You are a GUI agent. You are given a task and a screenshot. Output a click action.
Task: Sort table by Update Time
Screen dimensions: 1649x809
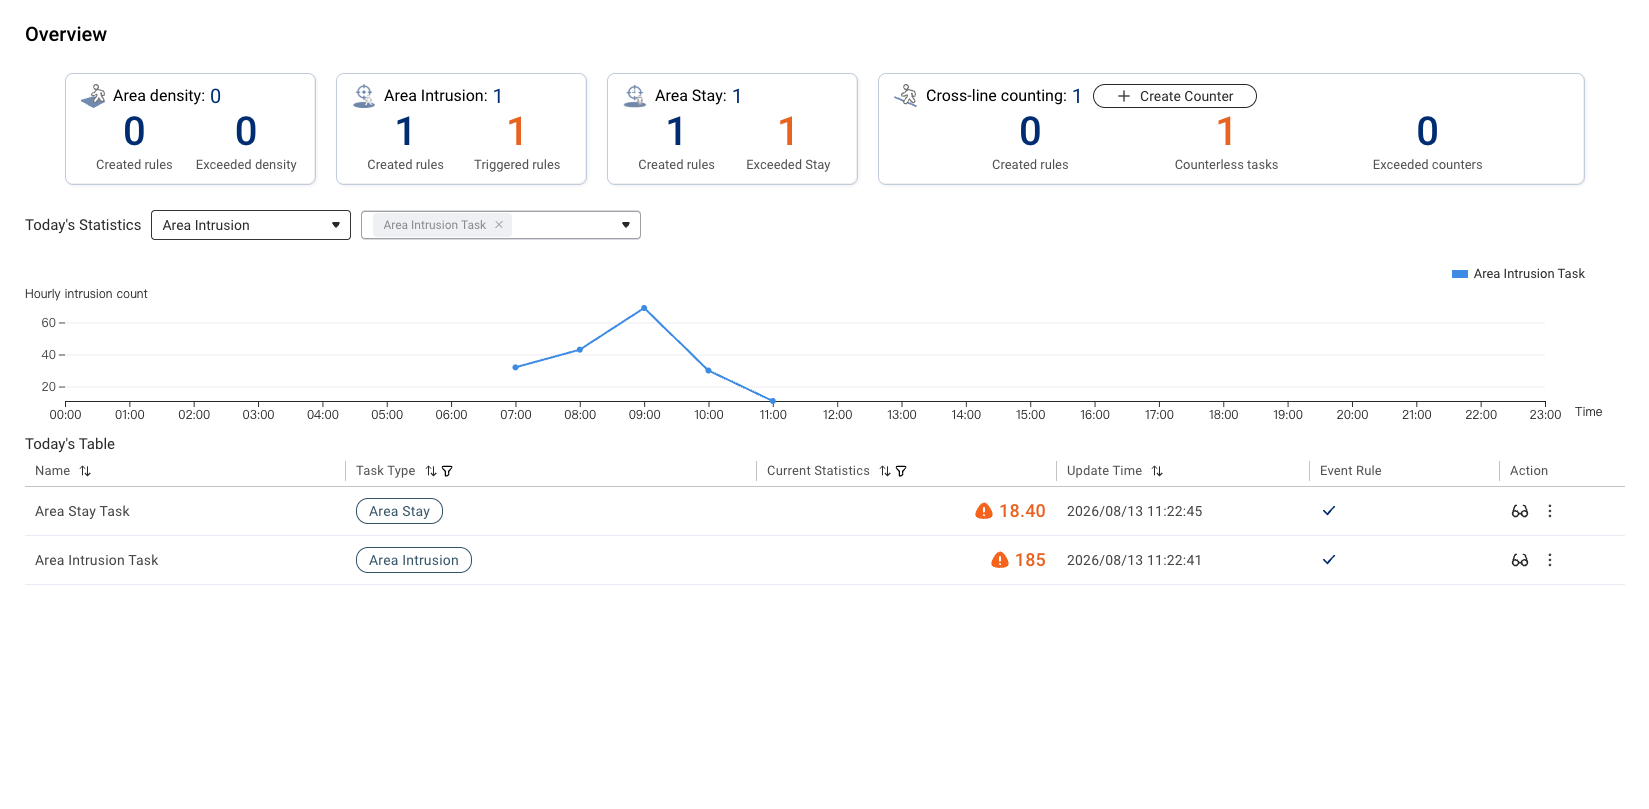[x=1157, y=471]
